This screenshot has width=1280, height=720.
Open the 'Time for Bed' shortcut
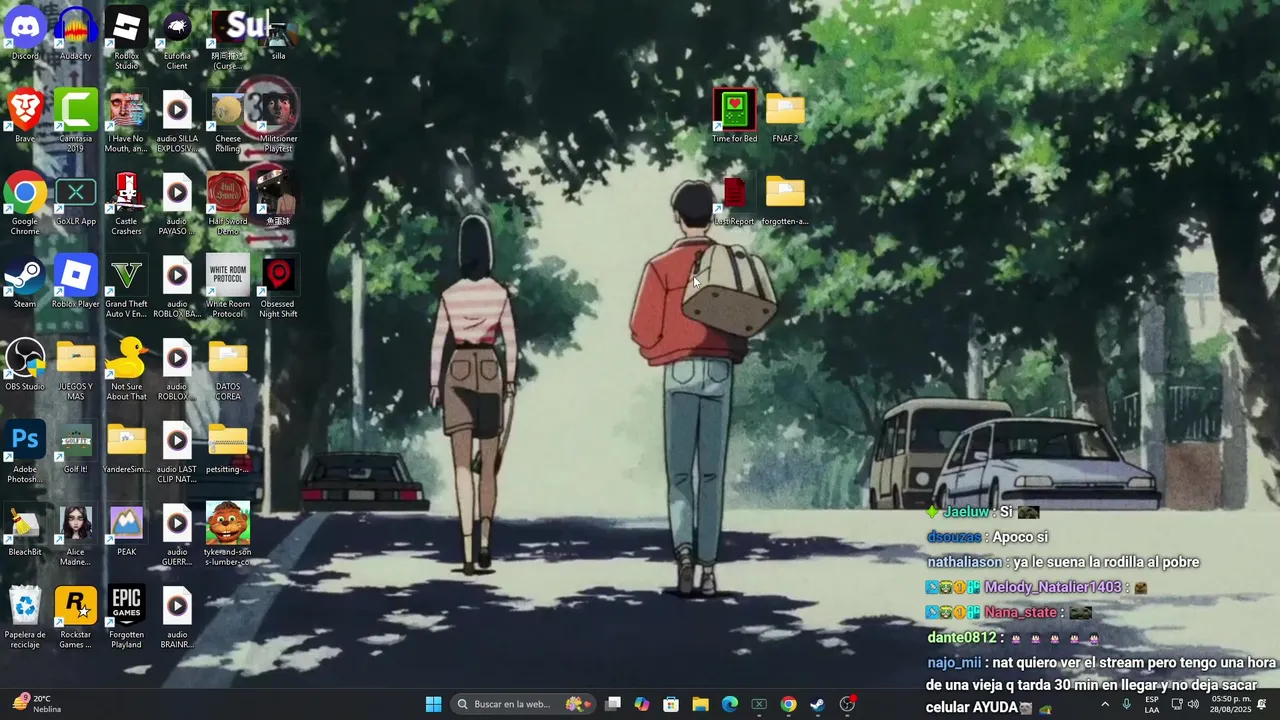[x=735, y=117]
